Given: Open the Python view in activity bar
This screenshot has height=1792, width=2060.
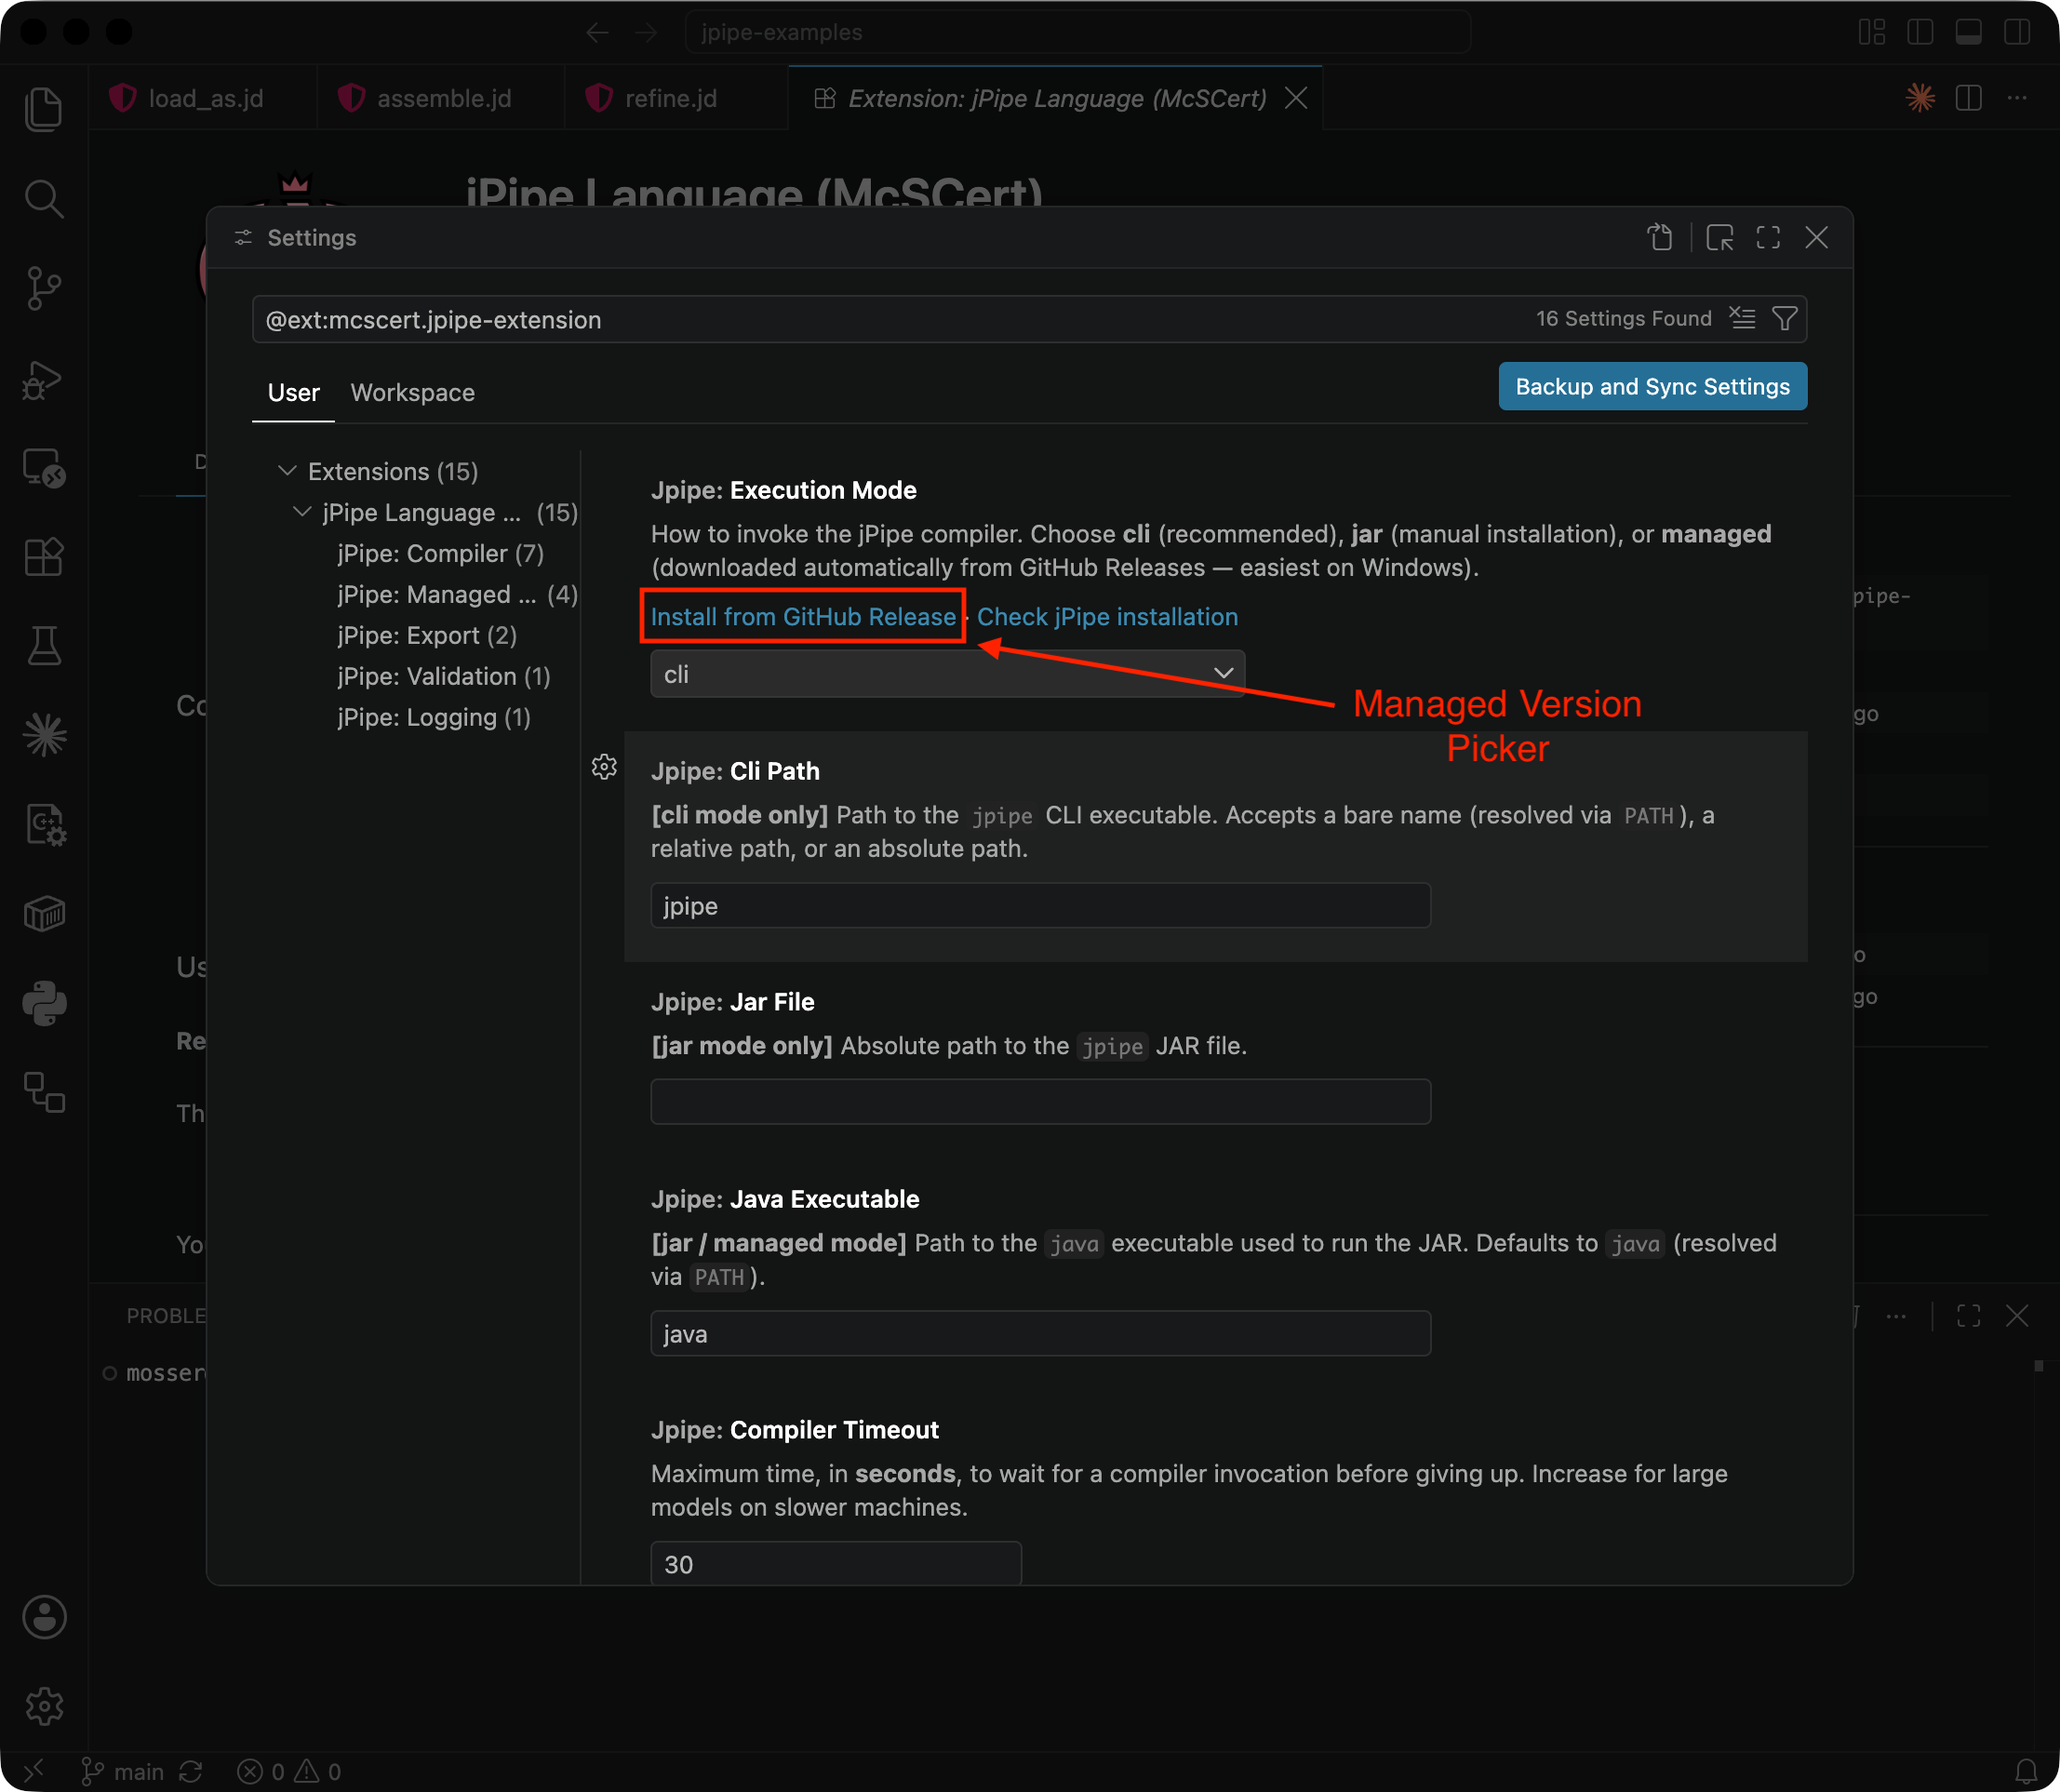Looking at the screenshot, I should point(44,1003).
